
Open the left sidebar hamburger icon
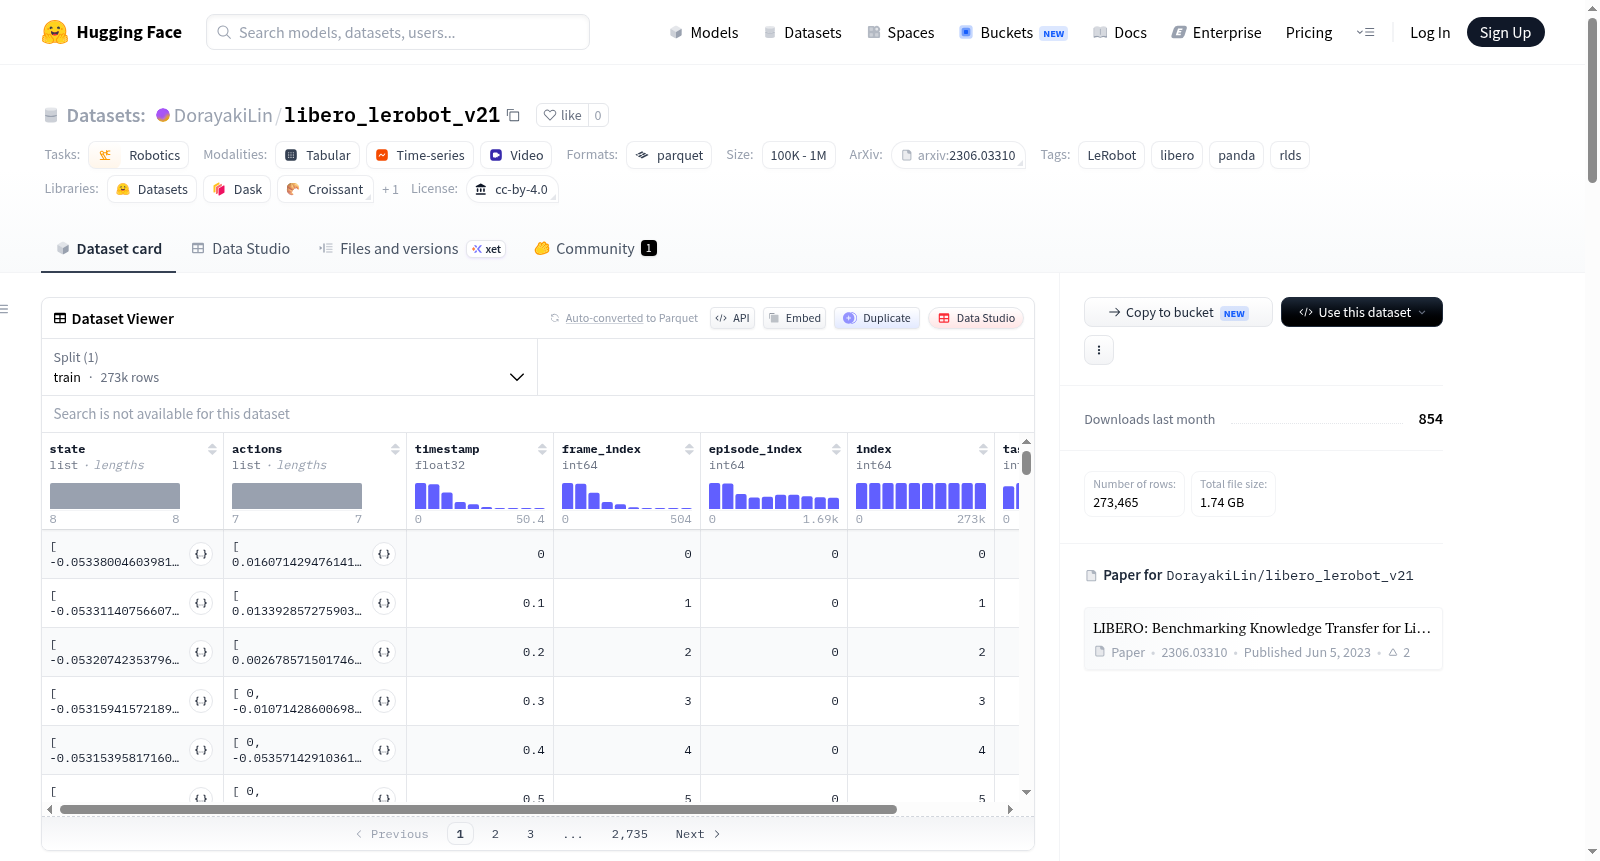pos(5,309)
